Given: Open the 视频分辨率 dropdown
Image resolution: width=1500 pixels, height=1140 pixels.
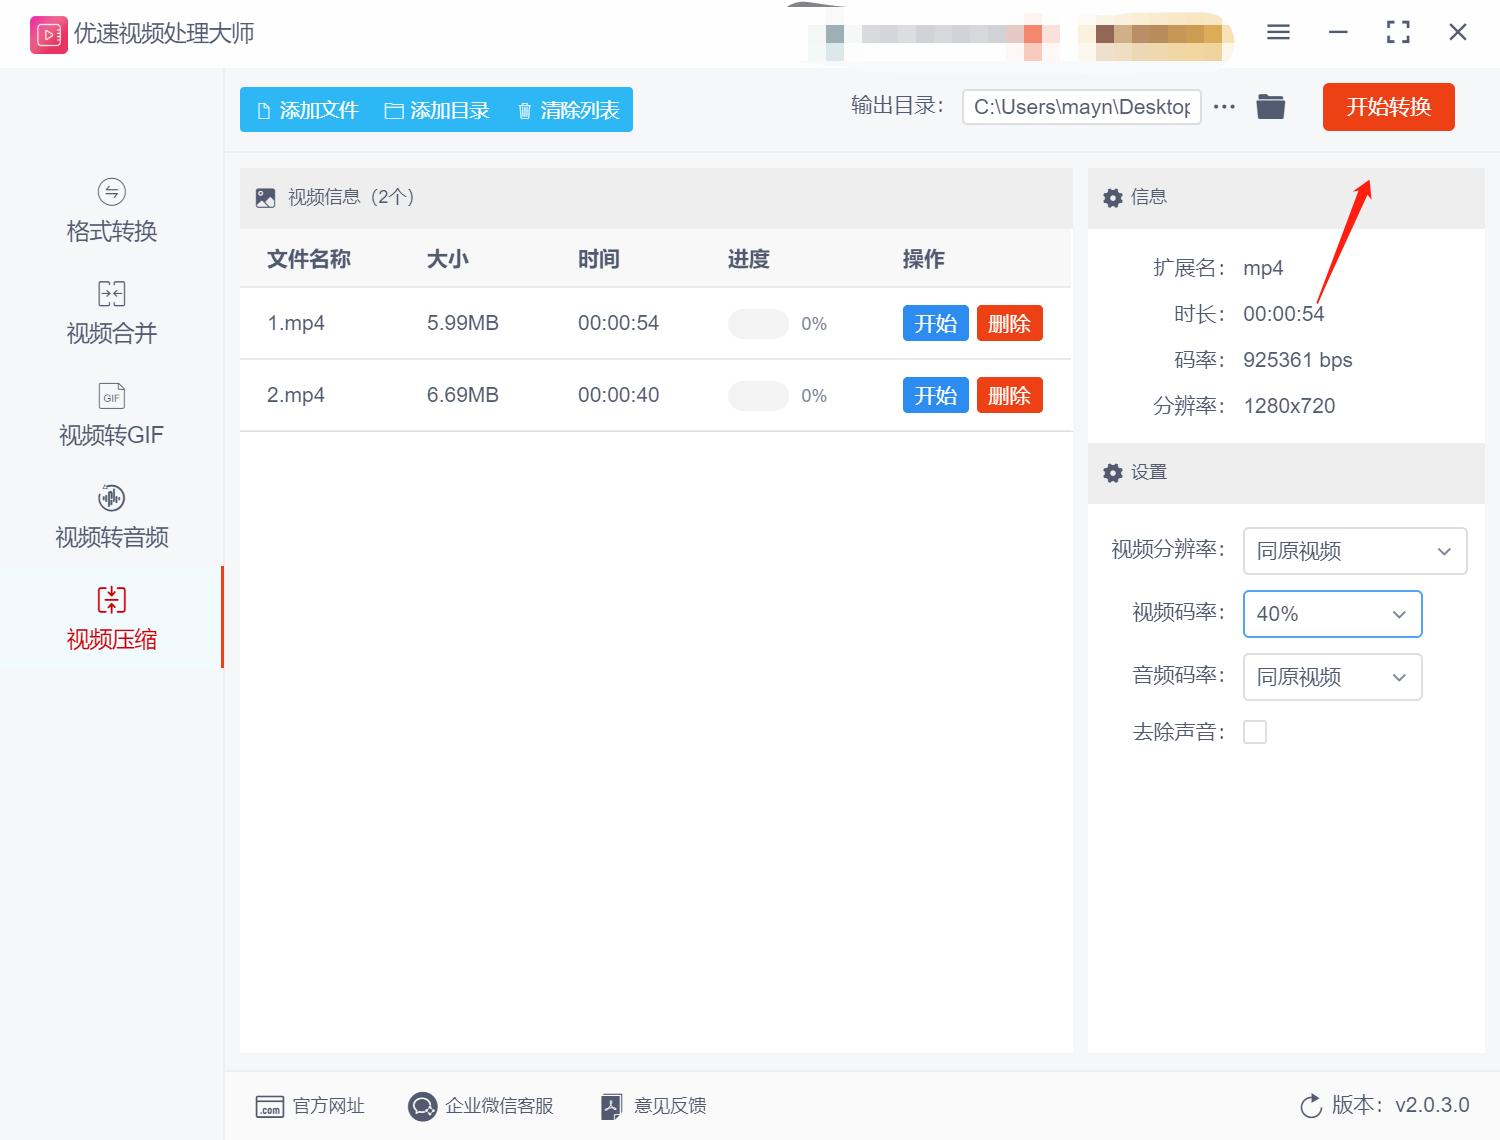Looking at the screenshot, I should click(x=1354, y=551).
